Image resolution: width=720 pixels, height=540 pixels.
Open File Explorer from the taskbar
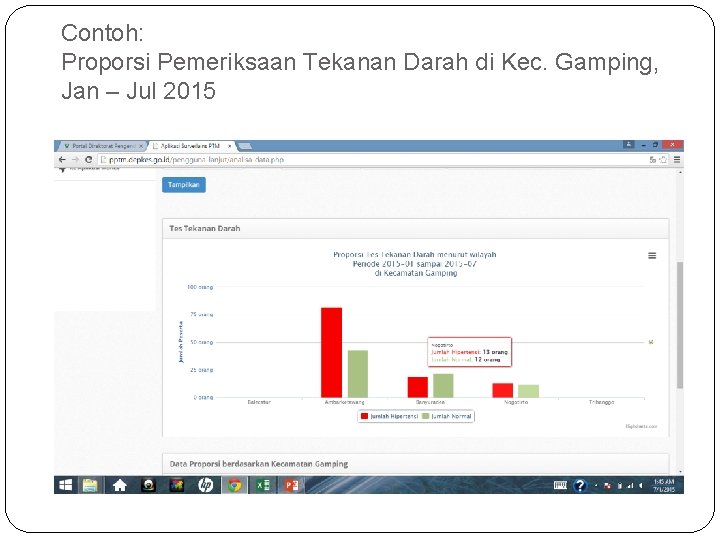[90, 485]
